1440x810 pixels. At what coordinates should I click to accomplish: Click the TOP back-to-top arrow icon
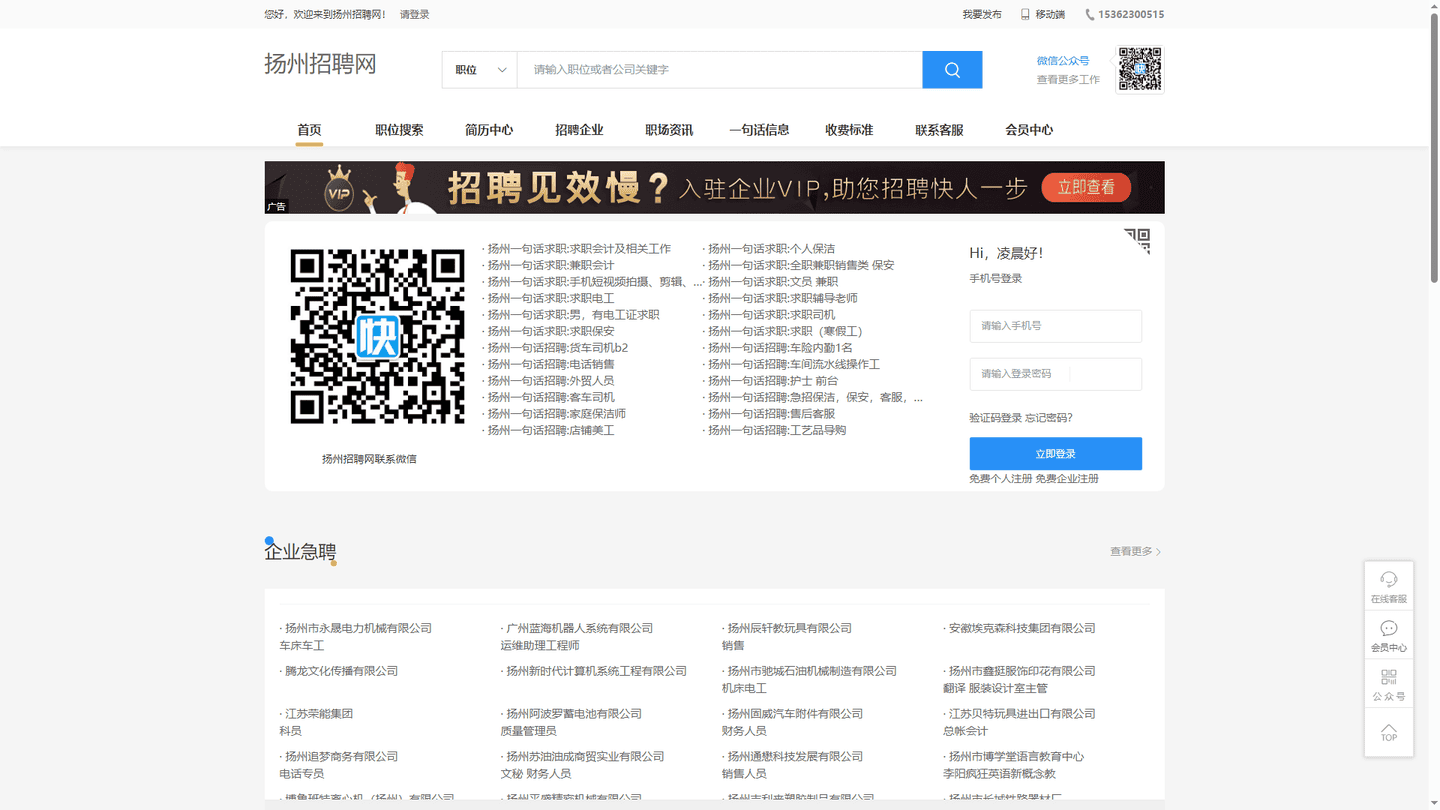coord(1389,728)
